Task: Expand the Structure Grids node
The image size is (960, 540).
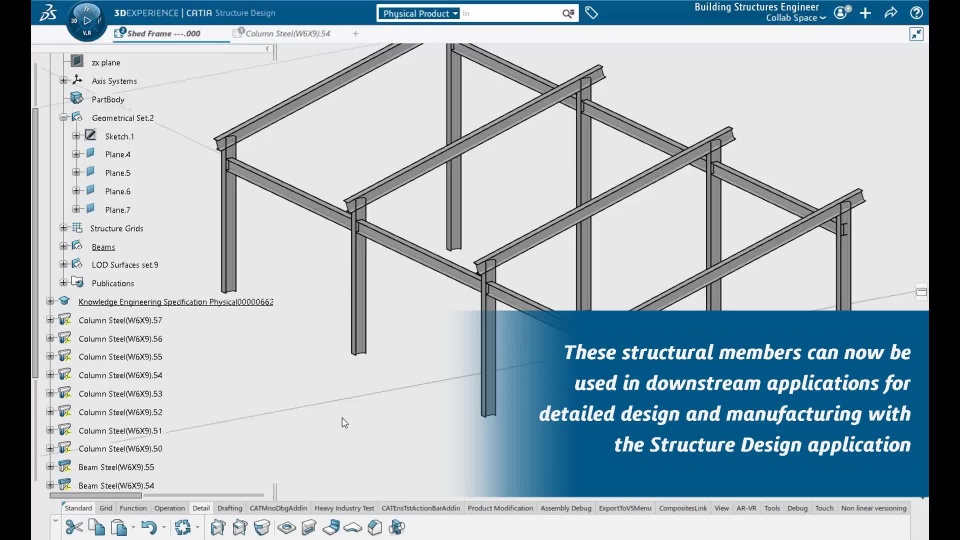Action: click(x=64, y=228)
